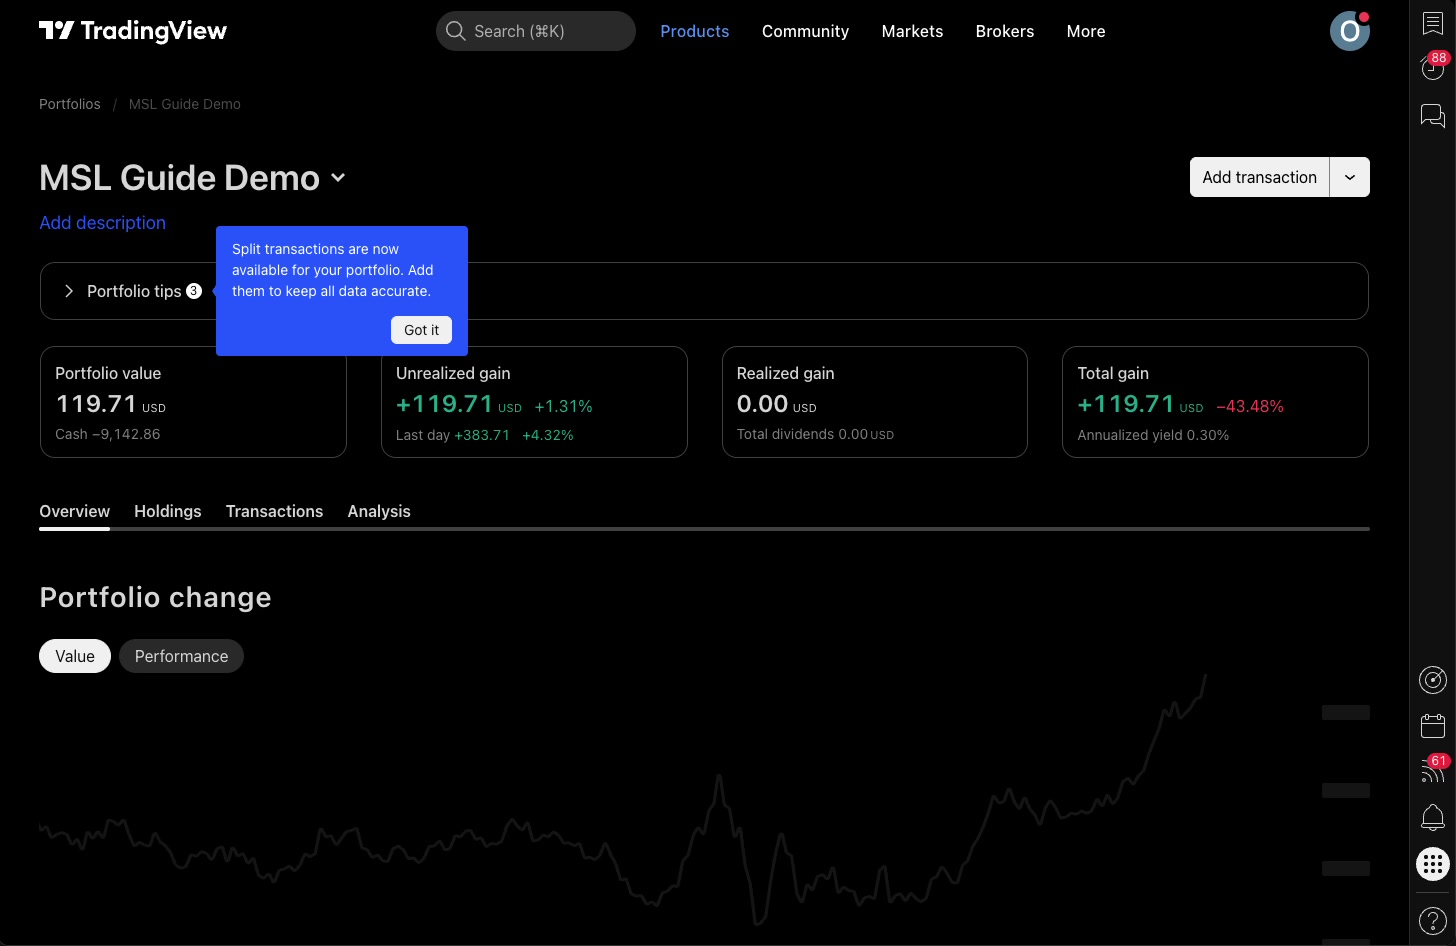The height and width of the screenshot is (946, 1456).
Task: Open the Markets menu
Action: (912, 31)
